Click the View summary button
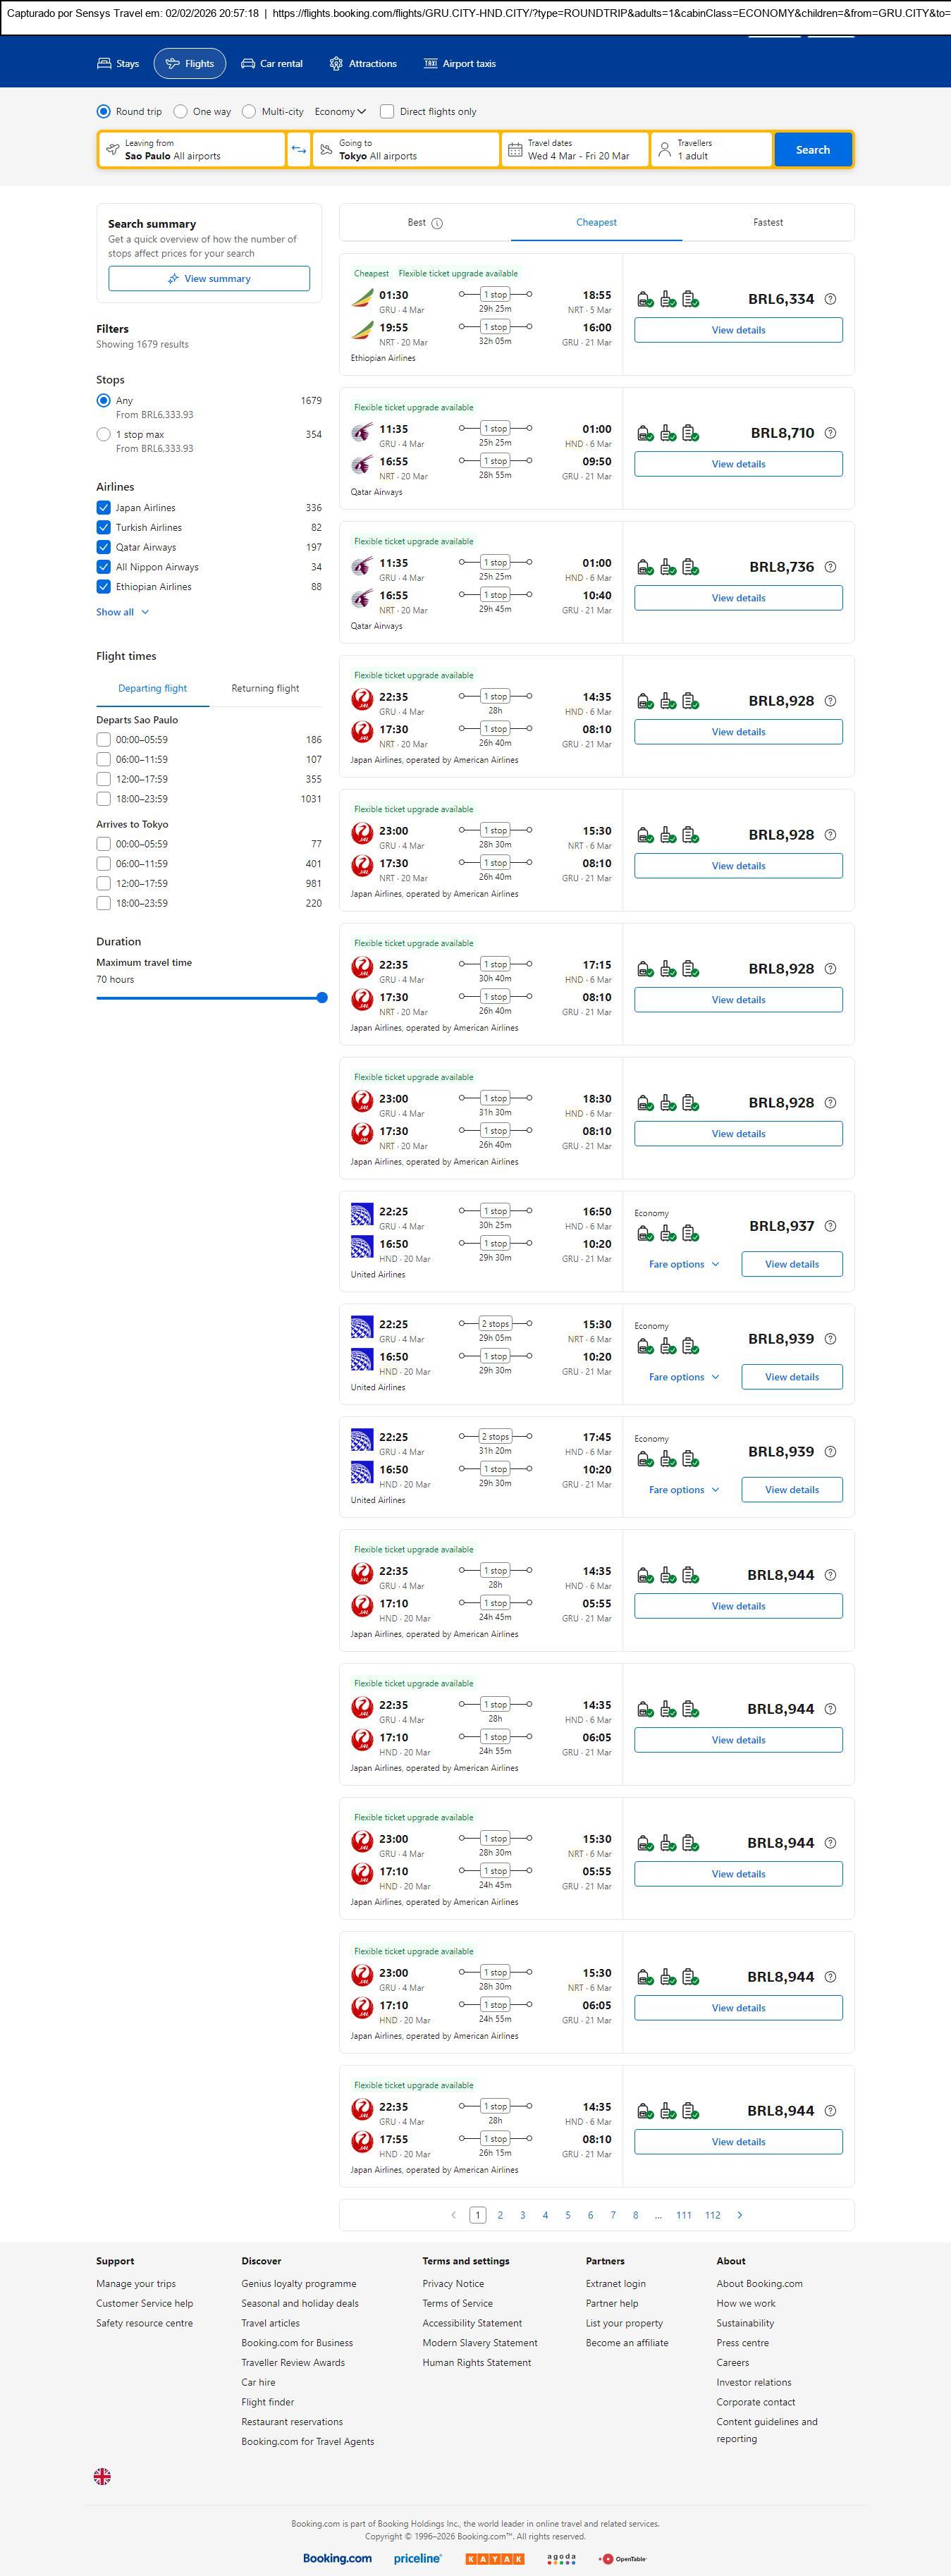This screenshot has width=951, height=2576. pyautogui.click(x=209, y=279)
